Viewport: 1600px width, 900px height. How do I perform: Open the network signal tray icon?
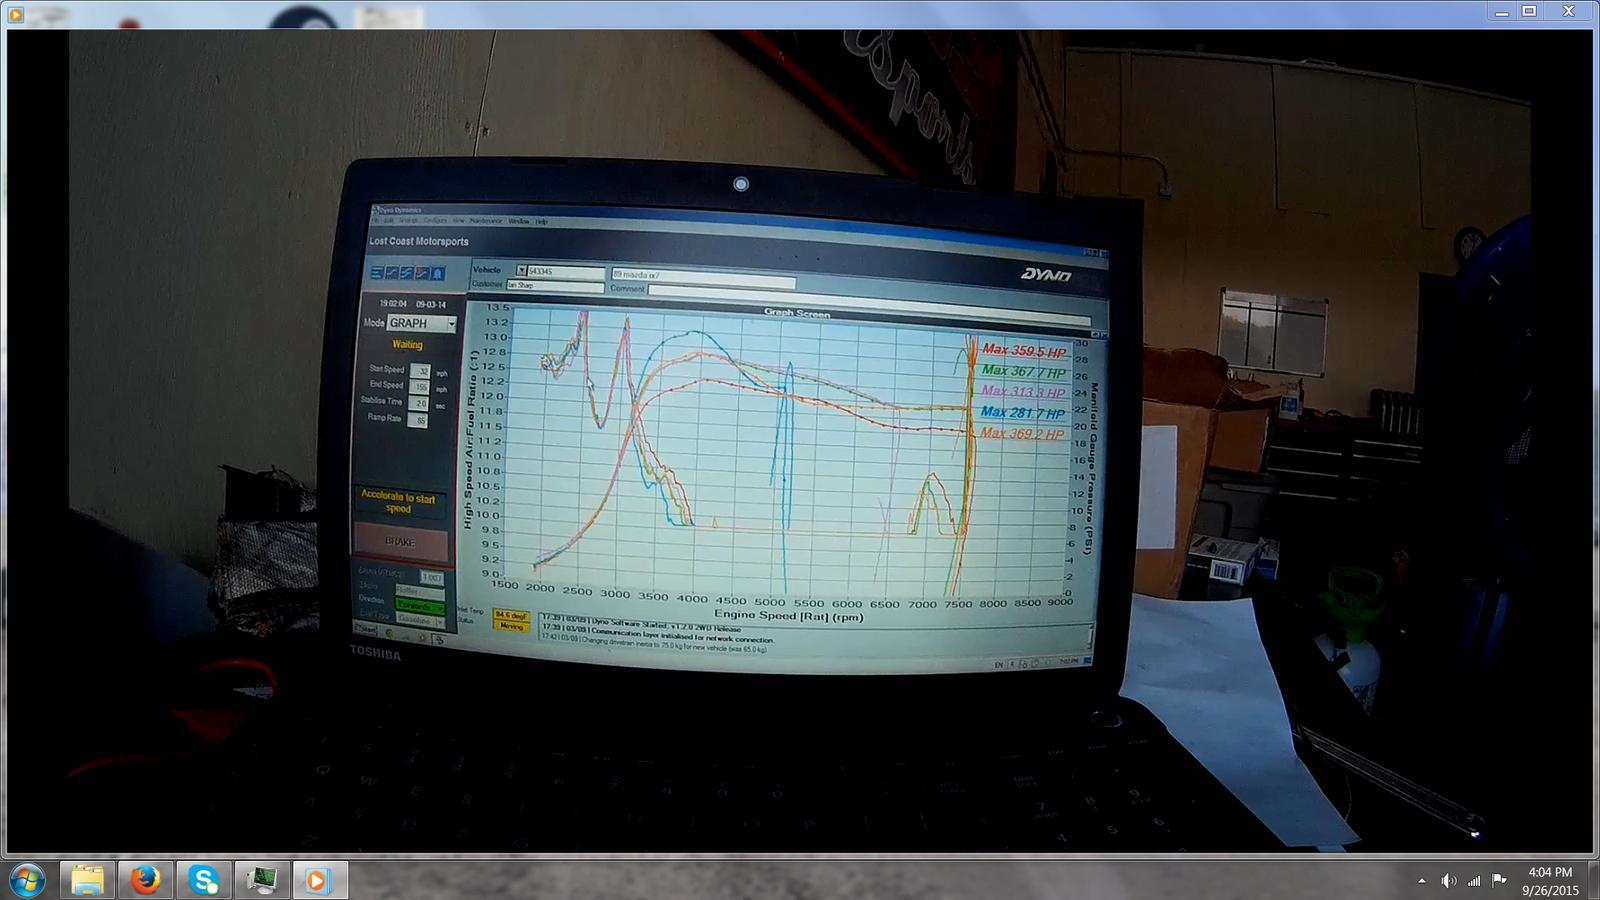[1474, 881]
